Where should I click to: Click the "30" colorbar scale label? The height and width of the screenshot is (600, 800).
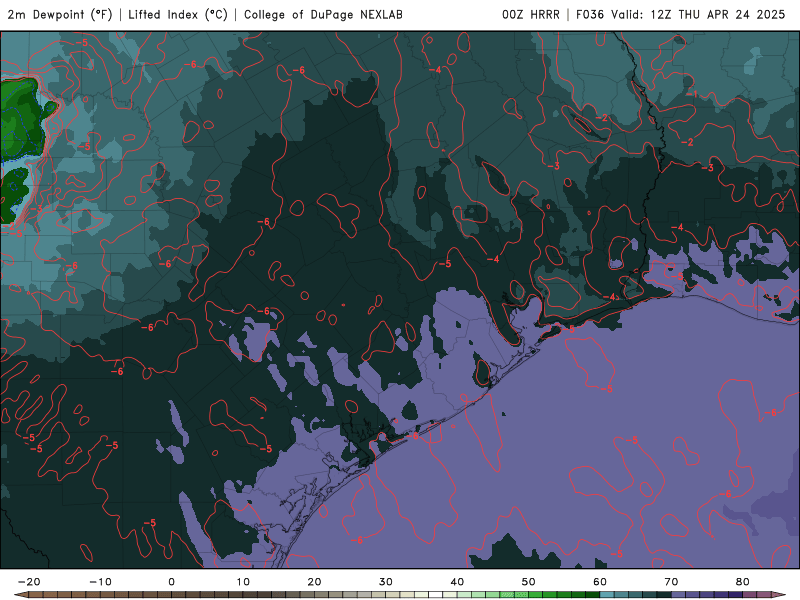[x=386, y=582]
